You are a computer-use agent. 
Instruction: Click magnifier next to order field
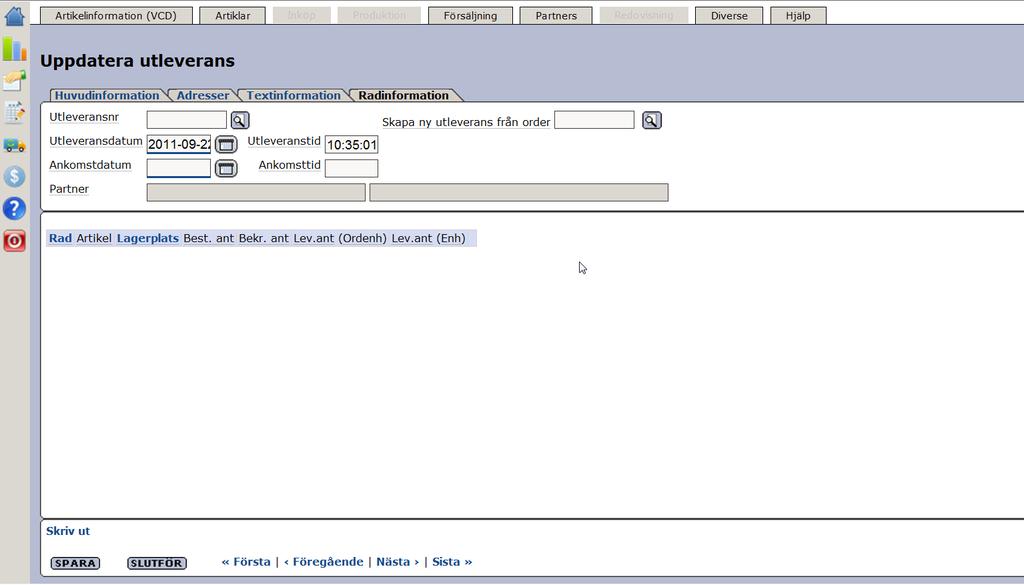click(652, 120)
